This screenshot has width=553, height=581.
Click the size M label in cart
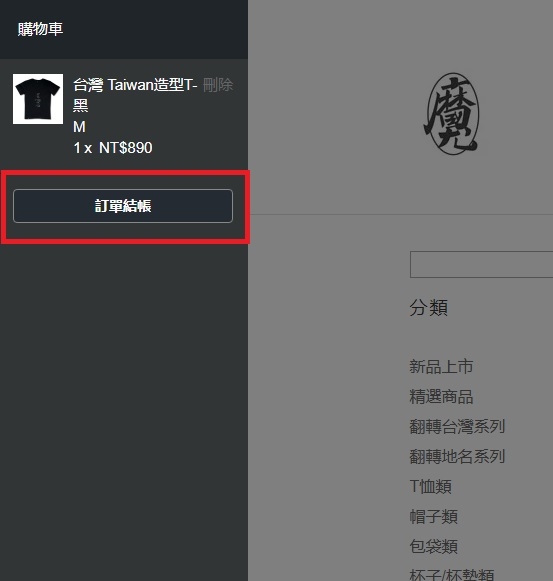(79, 127)
